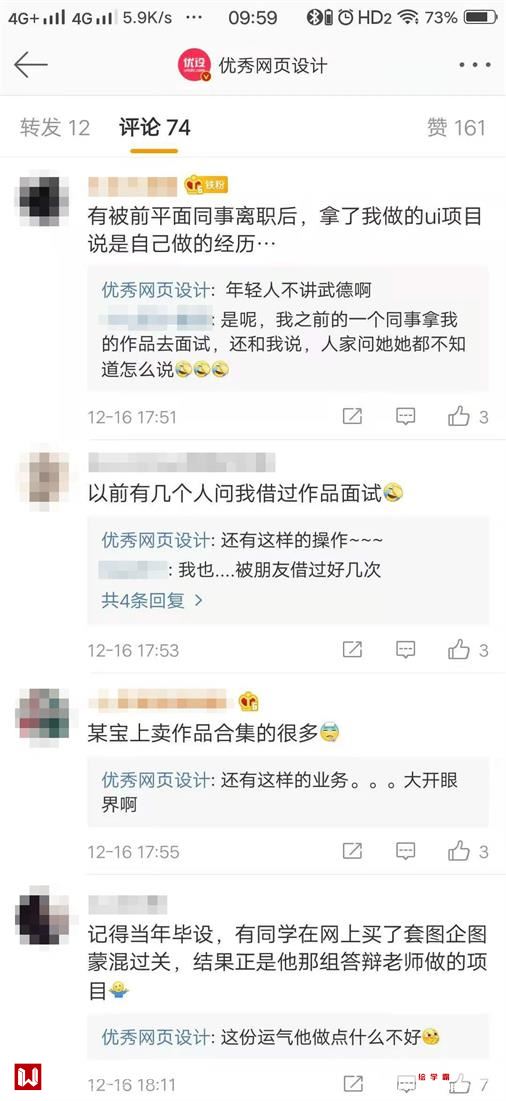Open the 赞 161 likes tab
Screen dimensions: 506x1101
456,127
